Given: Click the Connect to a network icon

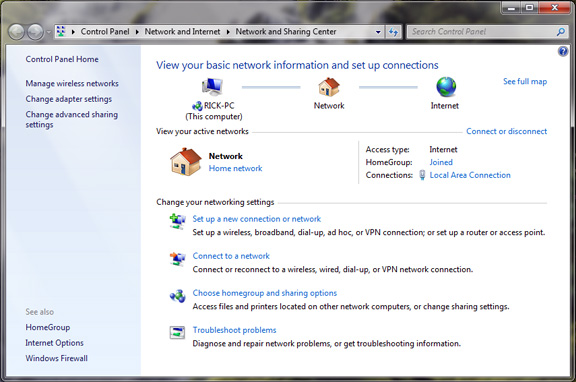Looking at the screenshot, I should 177,259.
